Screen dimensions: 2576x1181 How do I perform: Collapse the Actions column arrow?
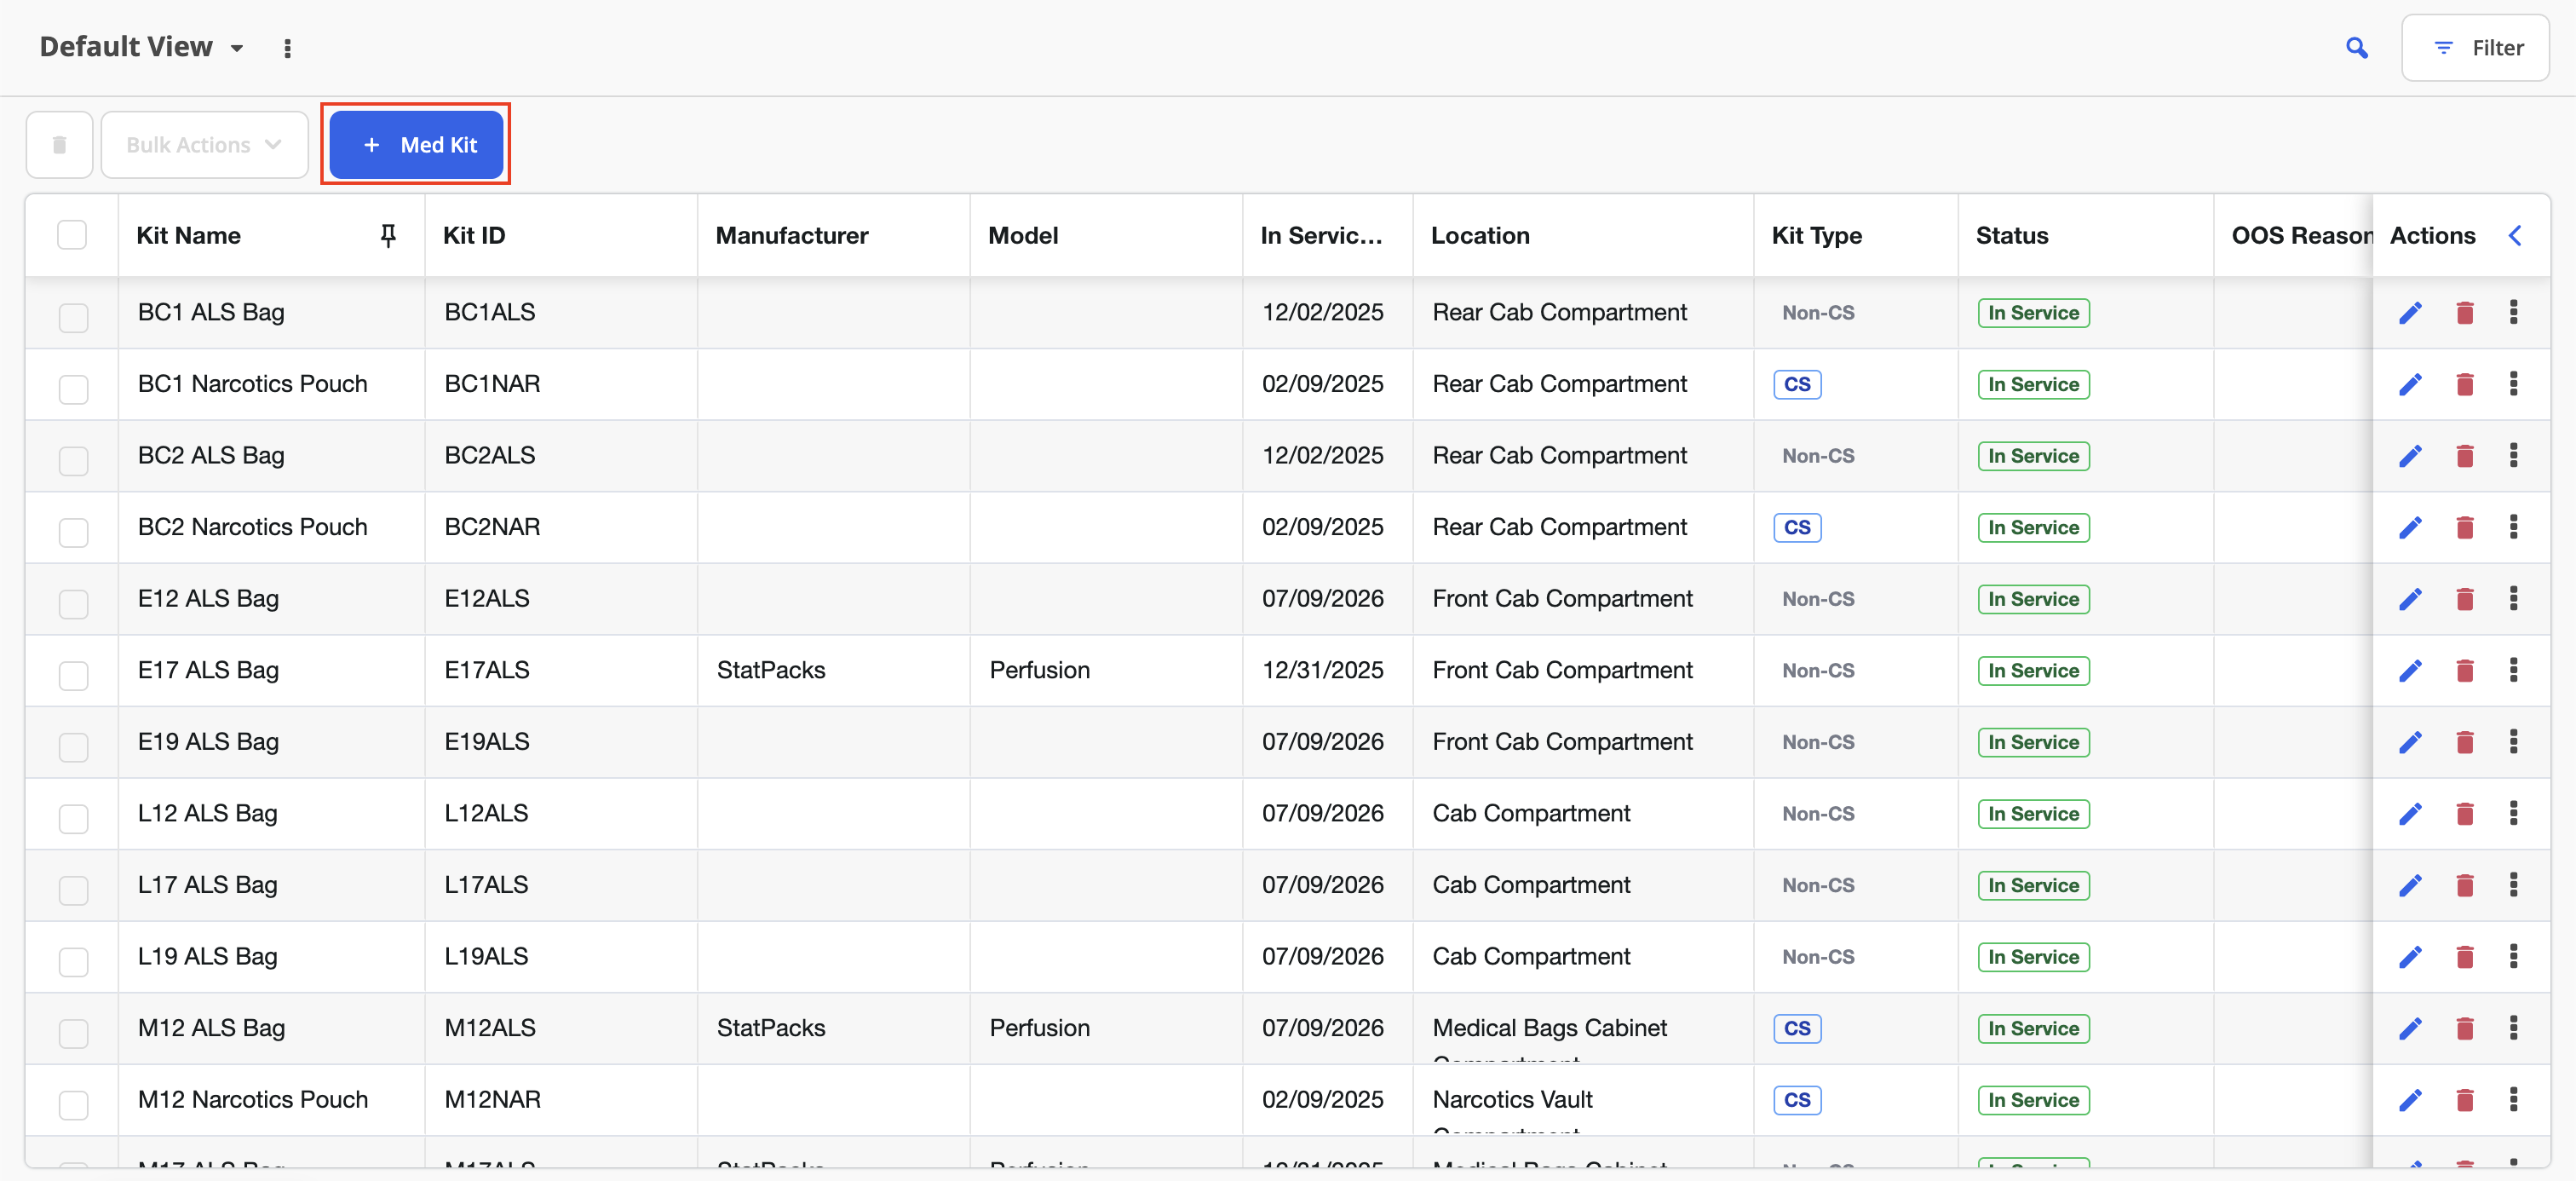[2516, 235]
